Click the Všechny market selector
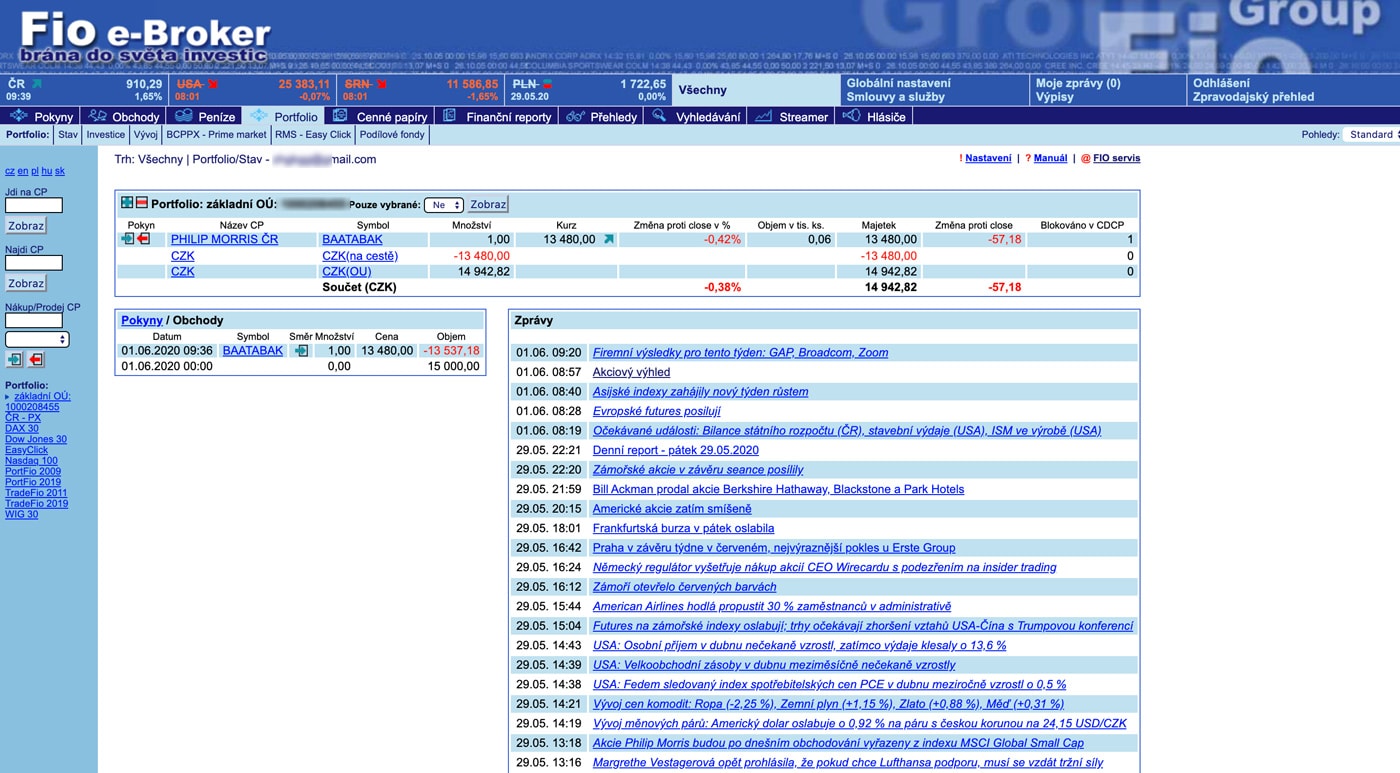The width and height of the screenshot is (1400, 773). tap(756, 90)
